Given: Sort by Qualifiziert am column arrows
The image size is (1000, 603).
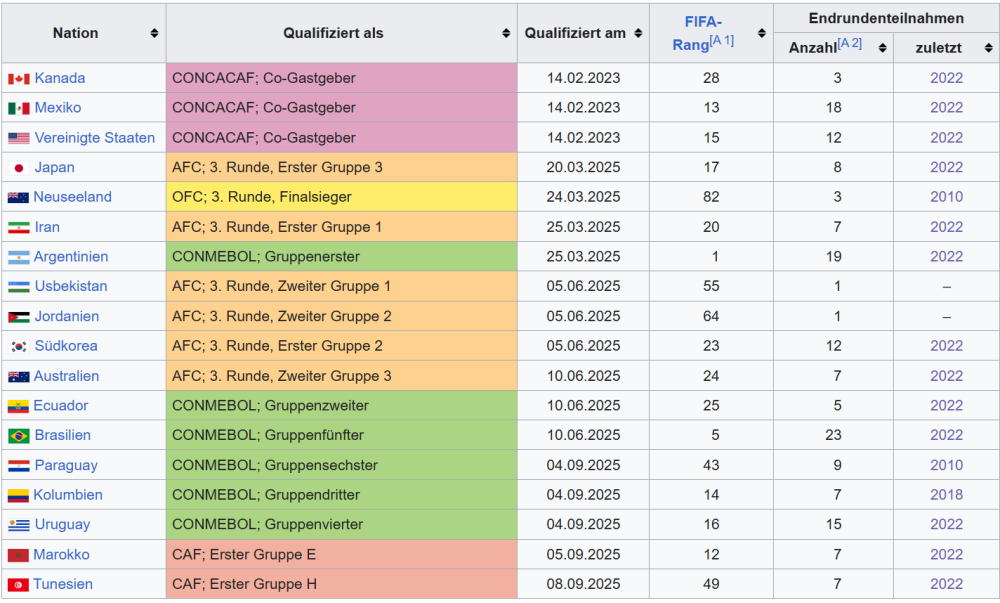Looking at the screenshot, I should pos(637,33).
